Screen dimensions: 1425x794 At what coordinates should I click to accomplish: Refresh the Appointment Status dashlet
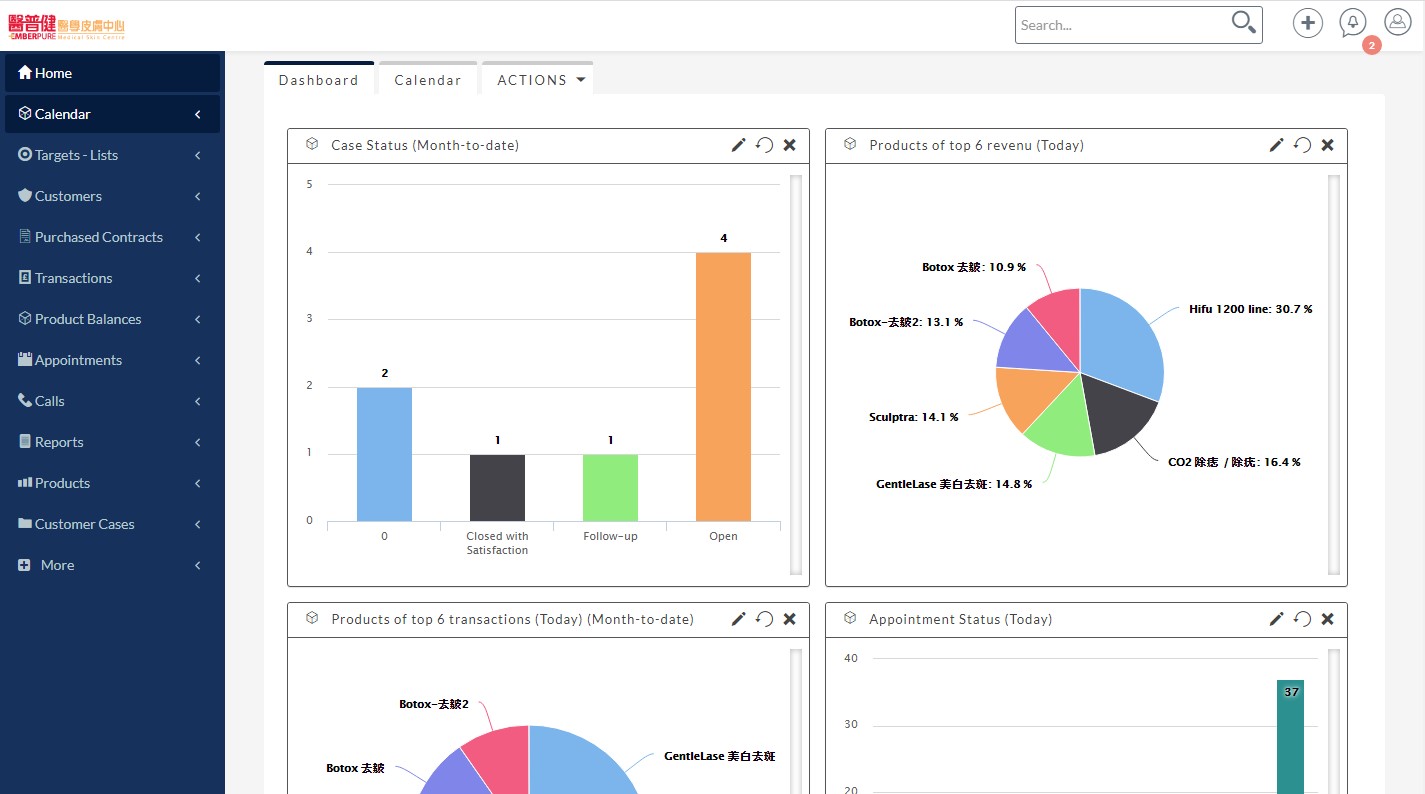point(1302,619)
